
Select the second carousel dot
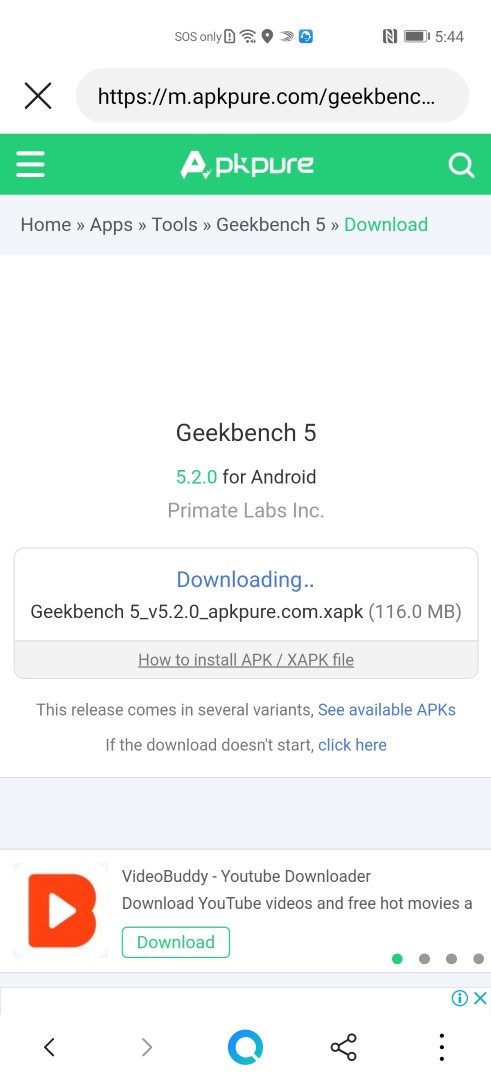(424, 958)
